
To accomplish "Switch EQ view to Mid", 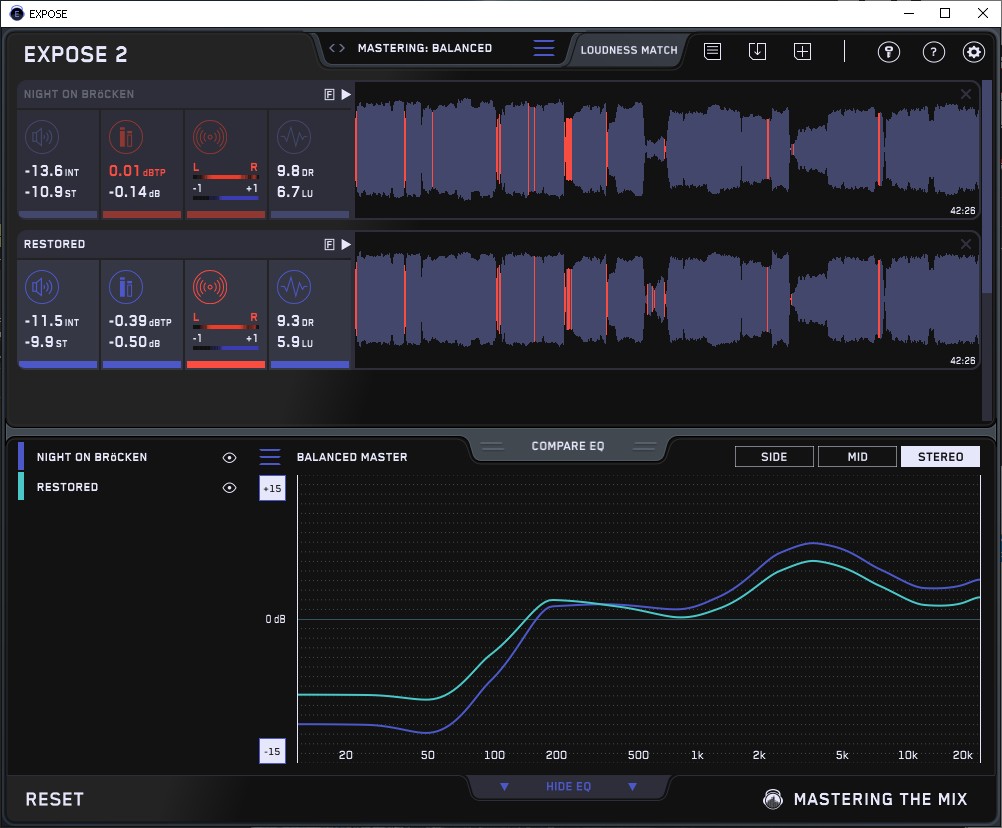I will point(858,457).
